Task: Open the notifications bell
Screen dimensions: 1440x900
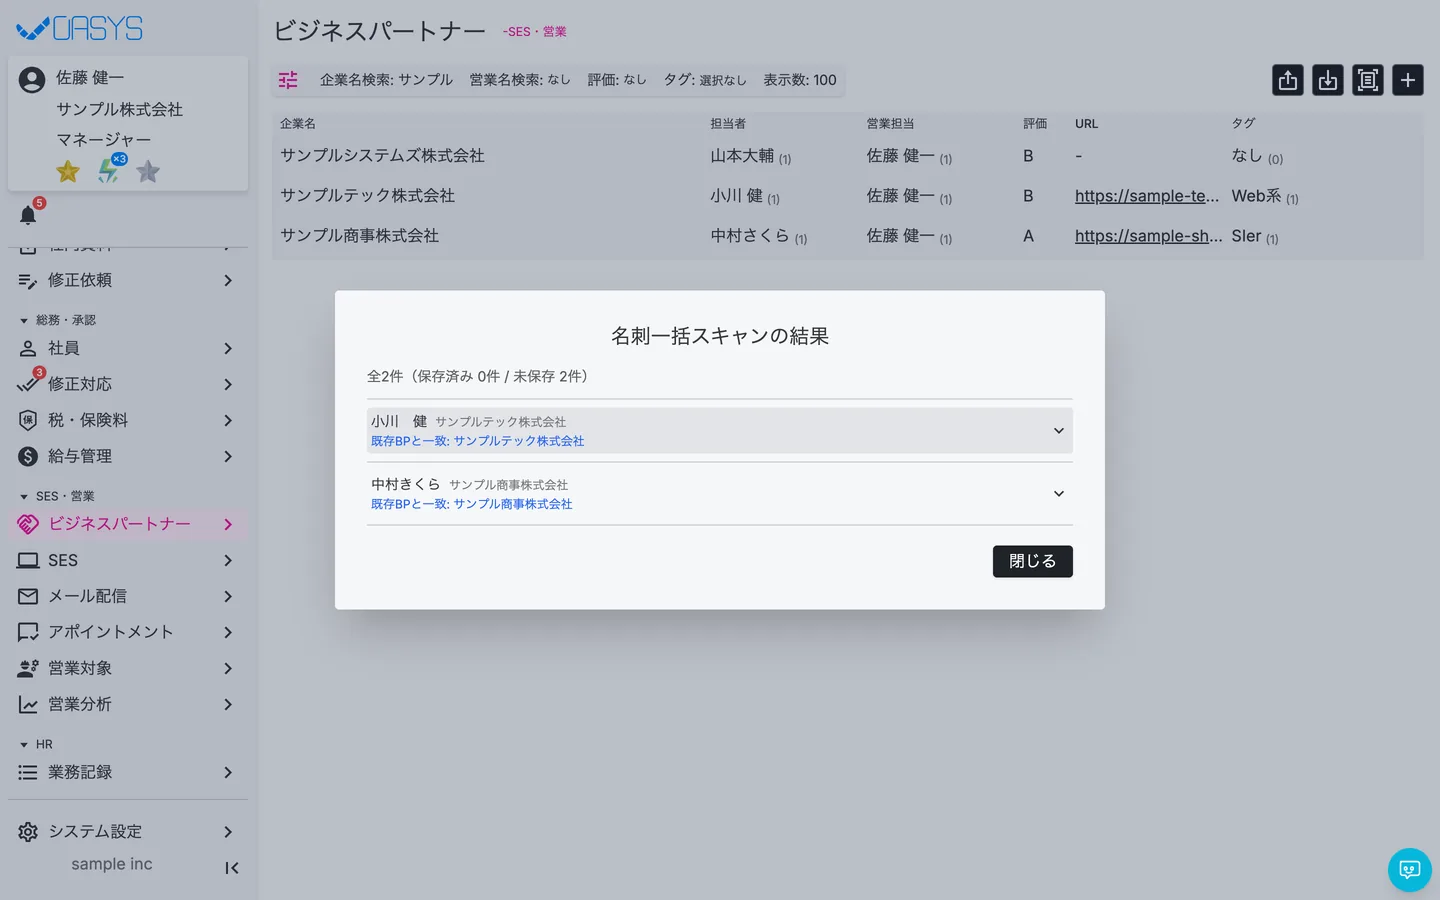Action: pyautogui.click(x=28, y=215)
